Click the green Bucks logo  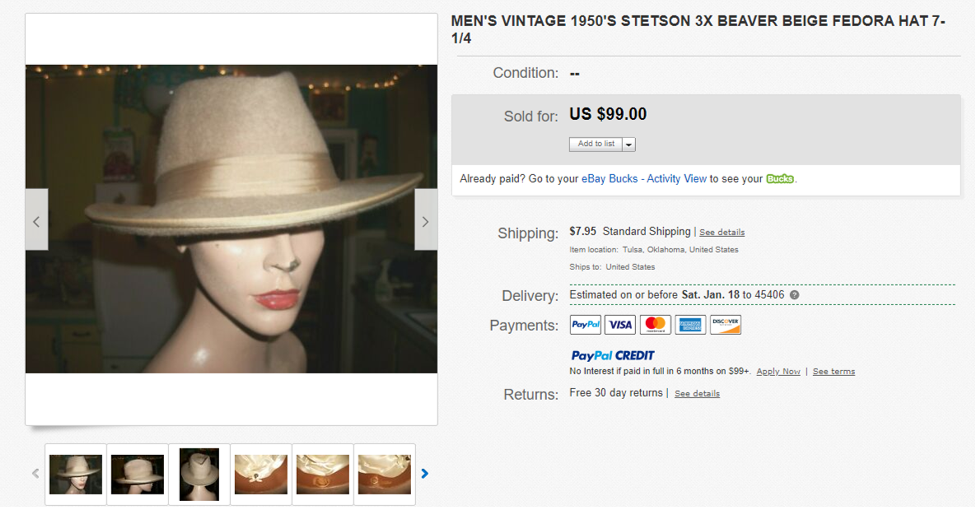(780, 179)
